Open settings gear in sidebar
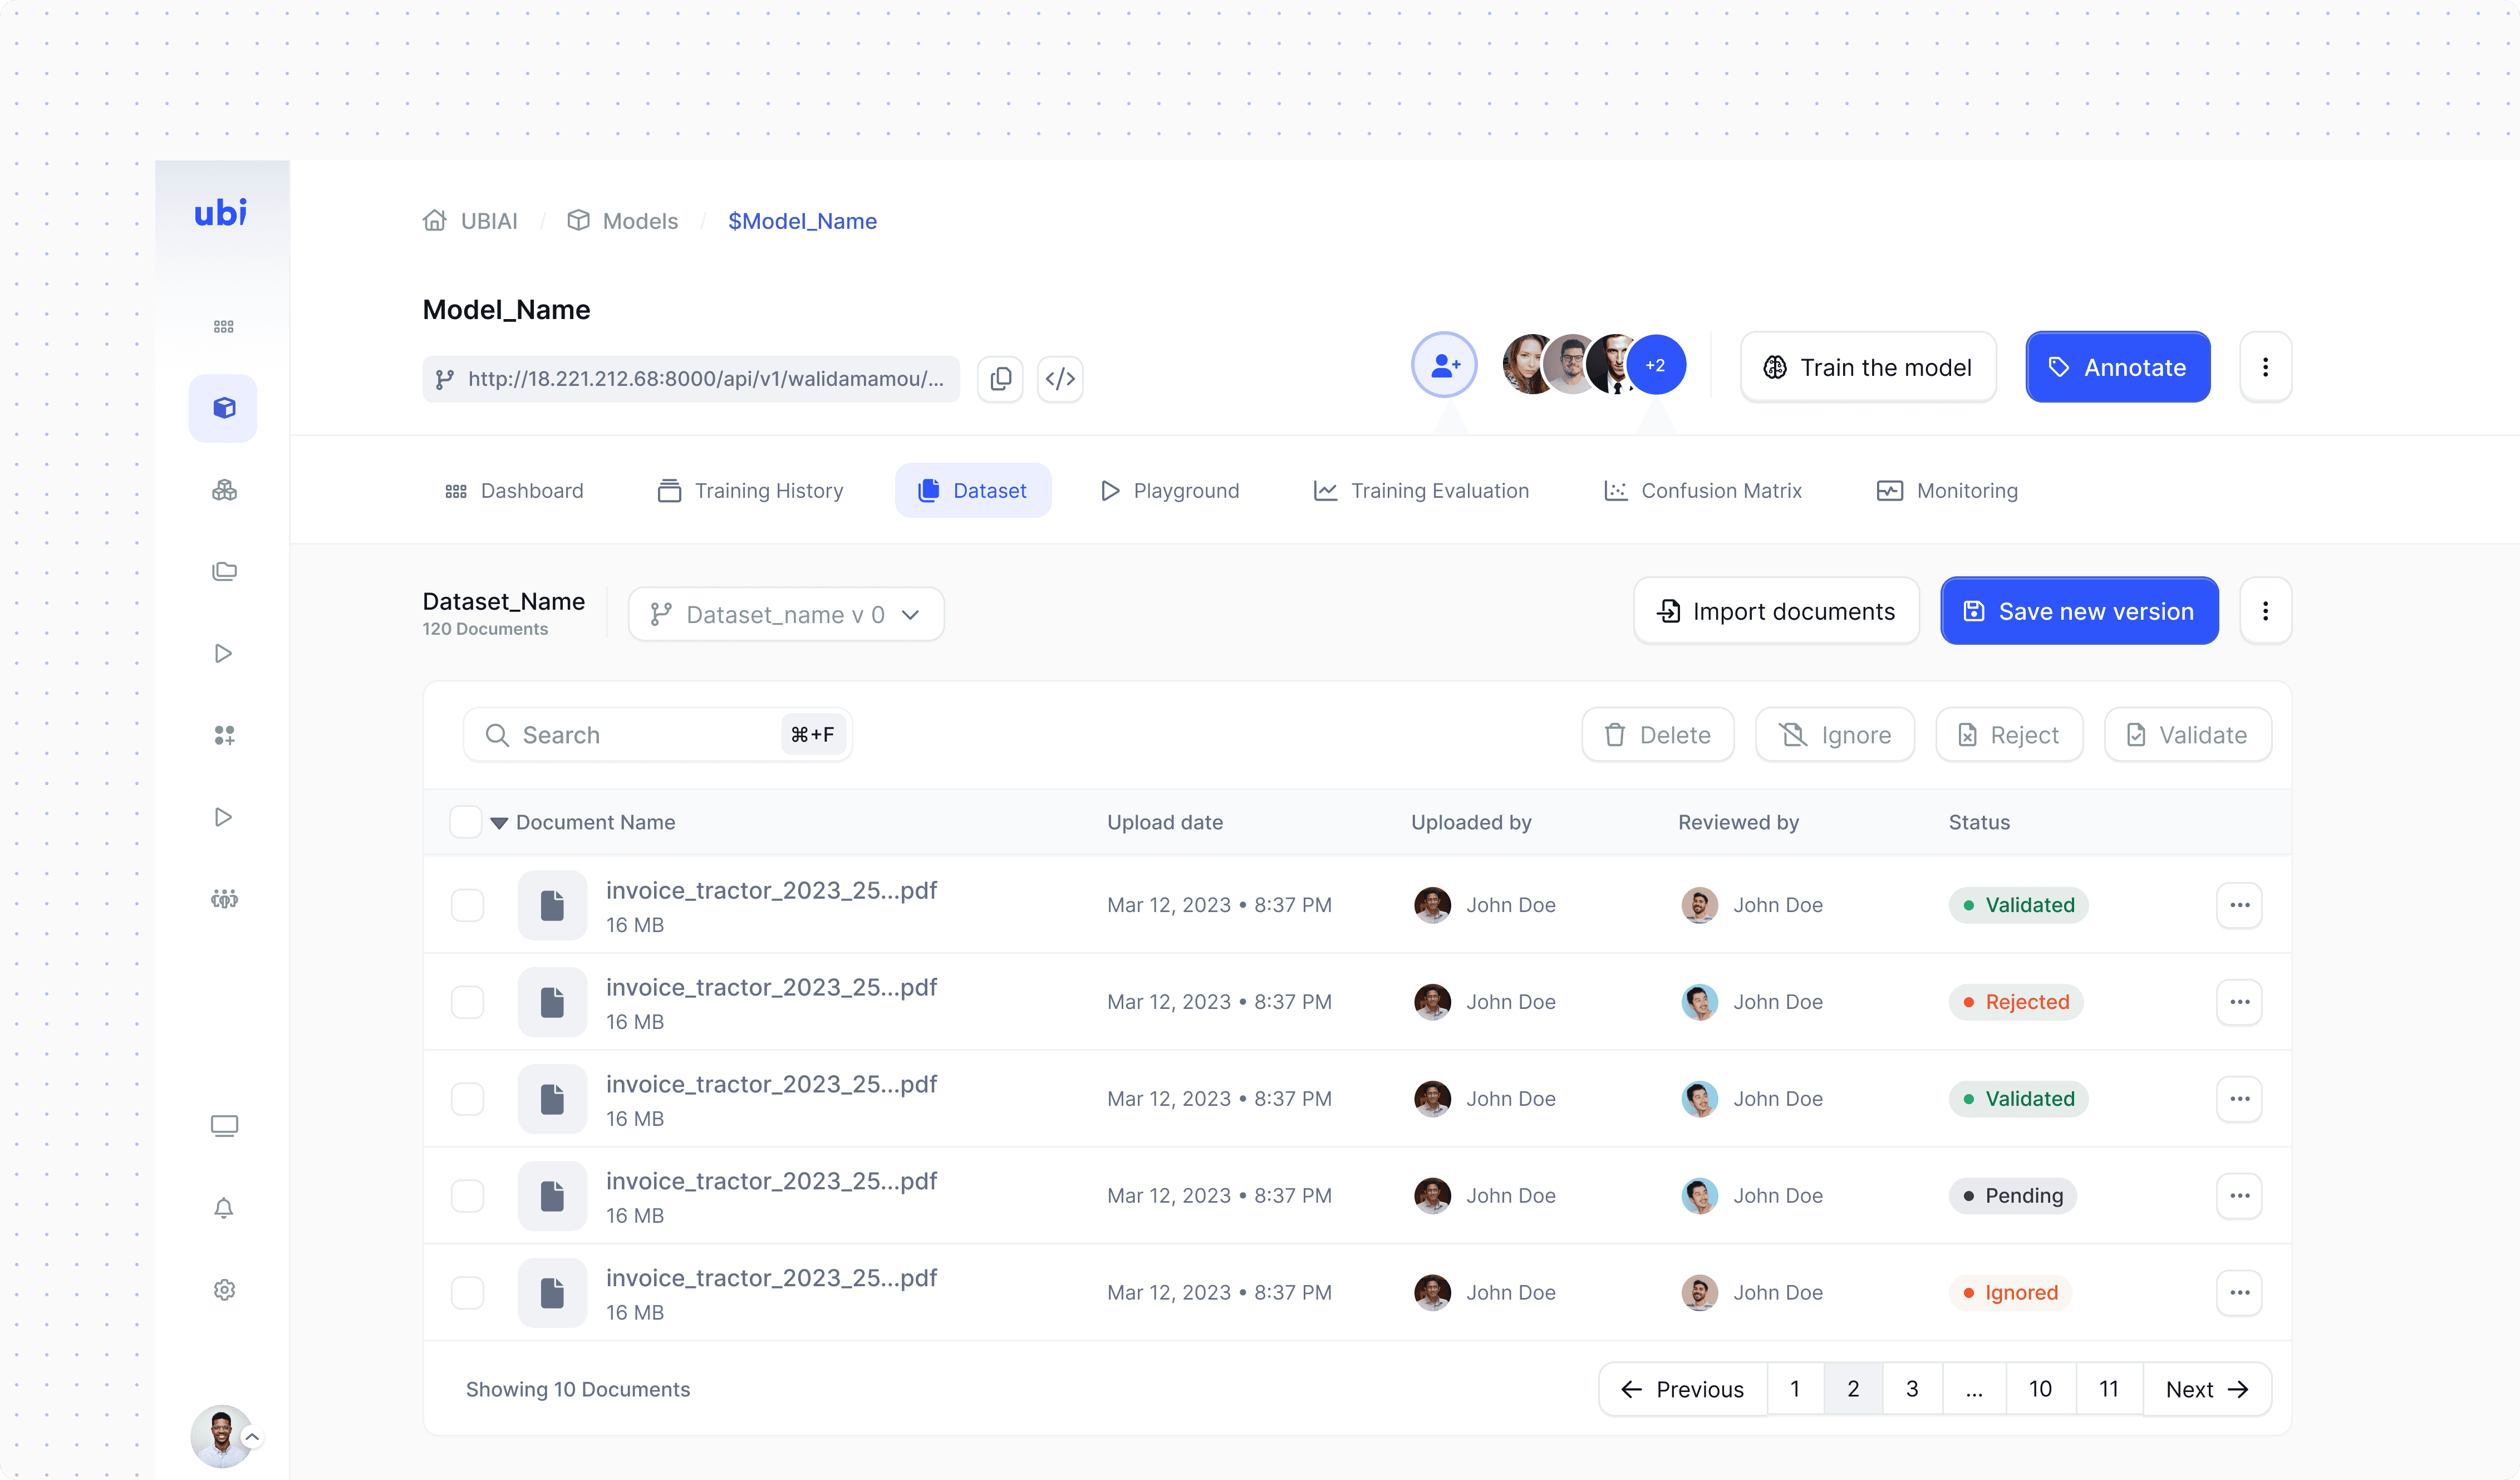 224,1290
